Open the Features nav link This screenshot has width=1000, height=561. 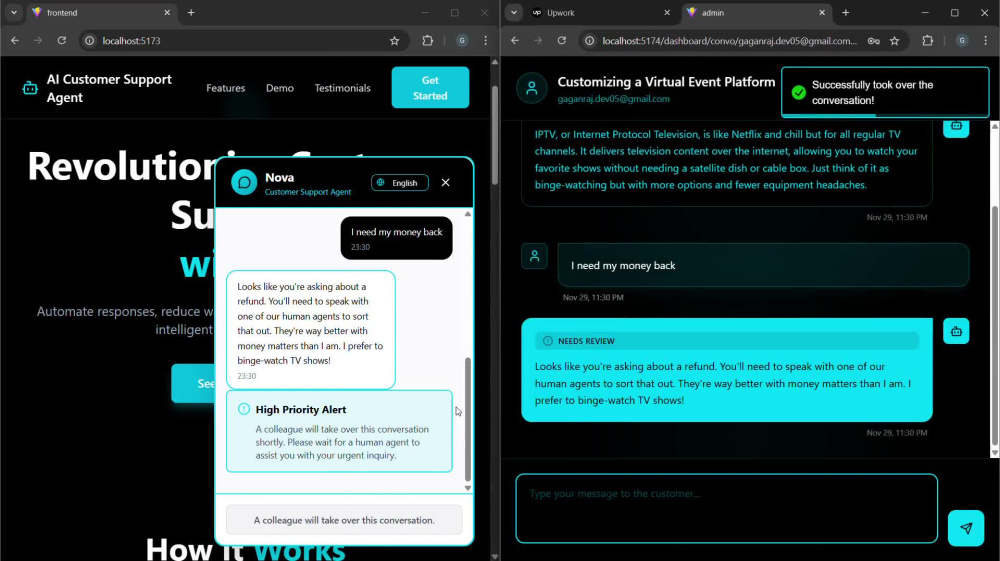(226, 88)
